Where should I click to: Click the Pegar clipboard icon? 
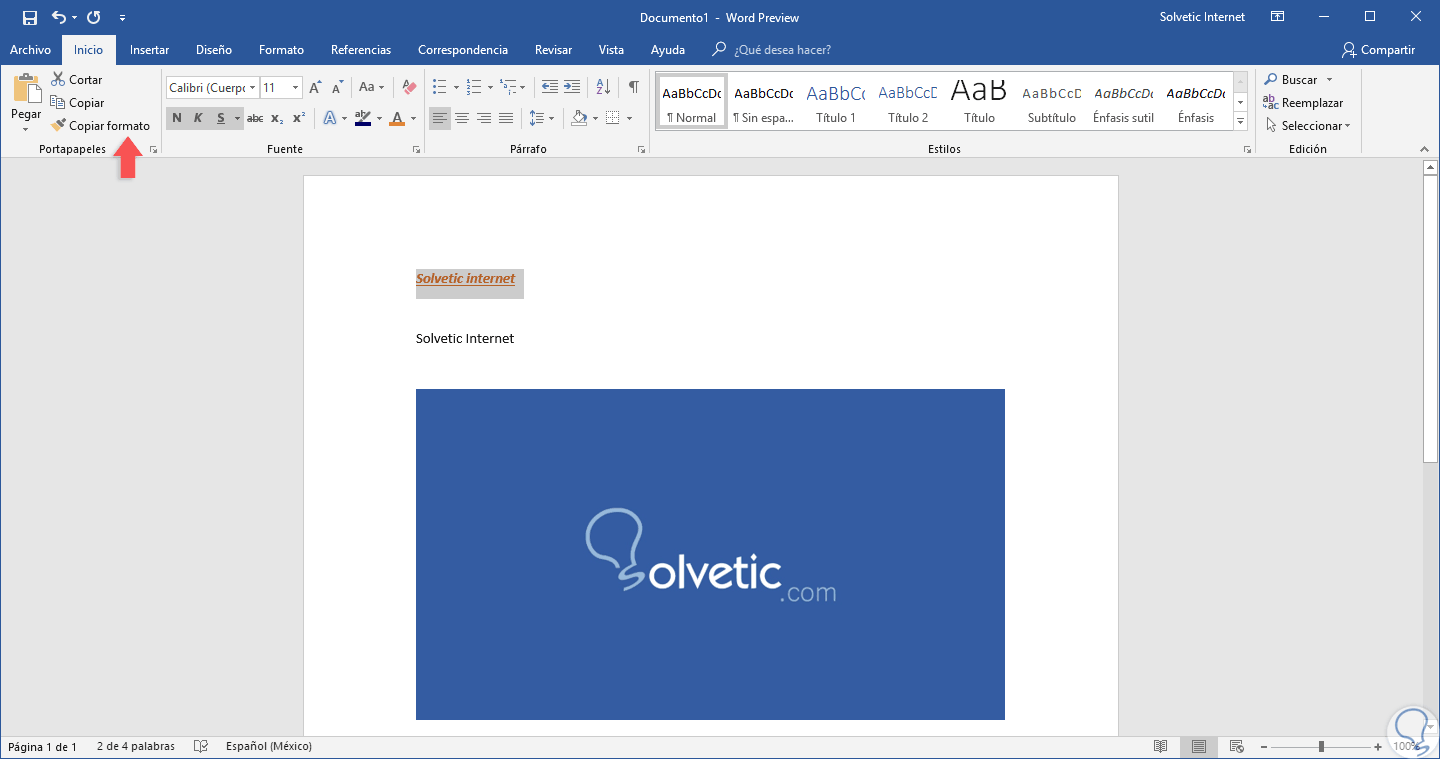[x=26, y=90]
